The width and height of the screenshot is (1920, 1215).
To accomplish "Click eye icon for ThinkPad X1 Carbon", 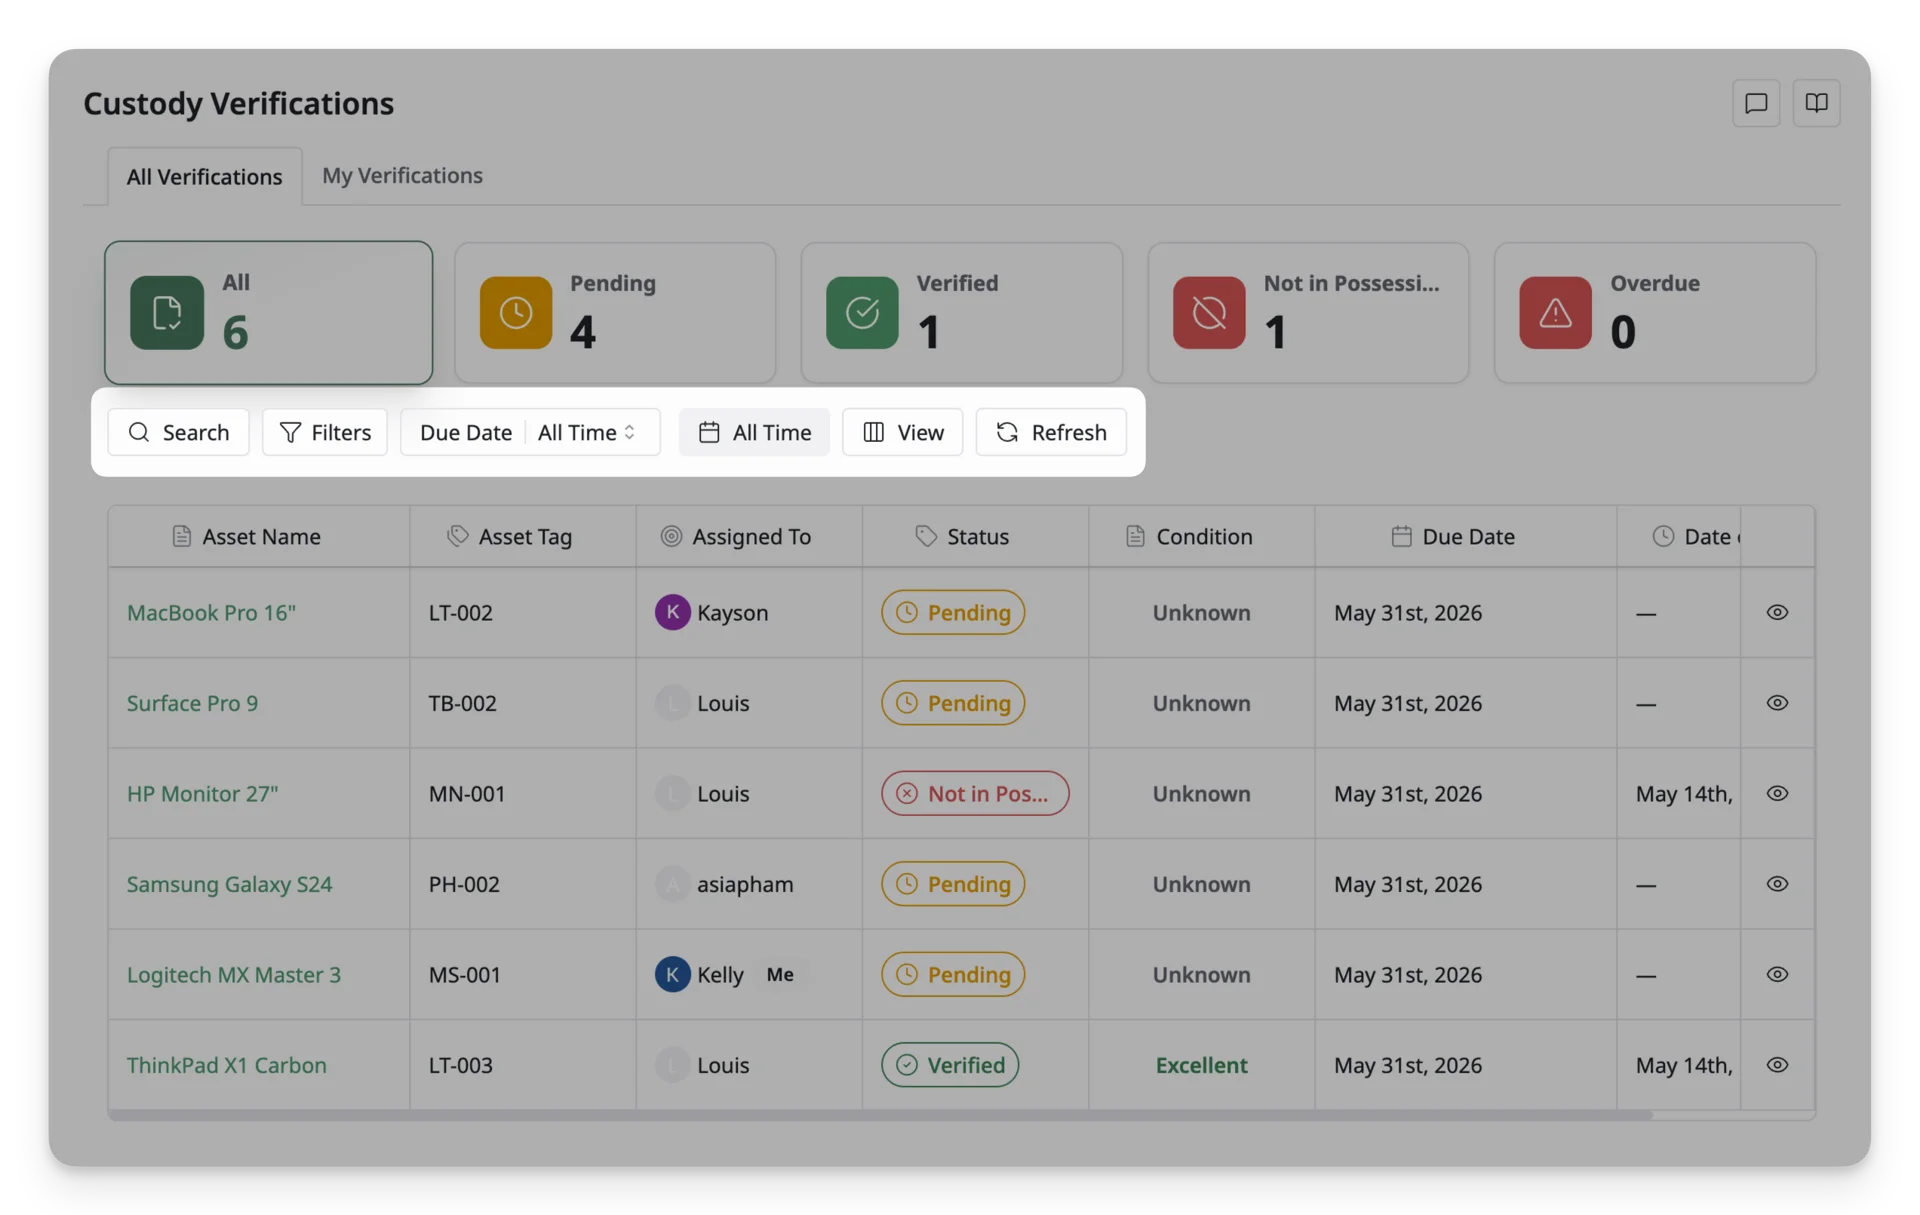I will click(x=1776, y=1065).
